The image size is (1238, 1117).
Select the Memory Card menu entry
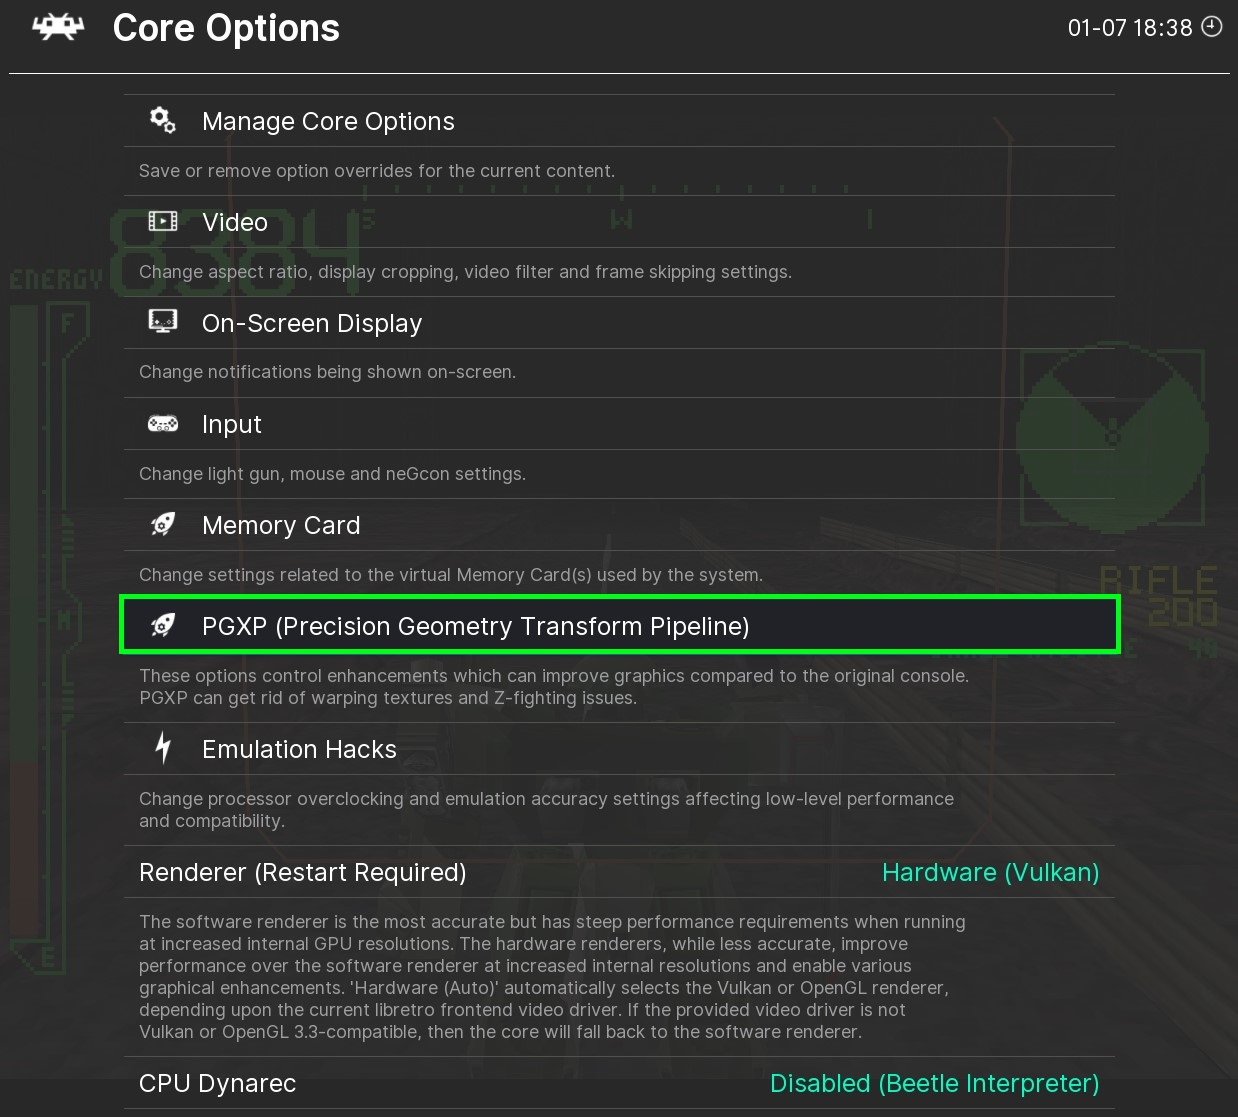[281, 526]
